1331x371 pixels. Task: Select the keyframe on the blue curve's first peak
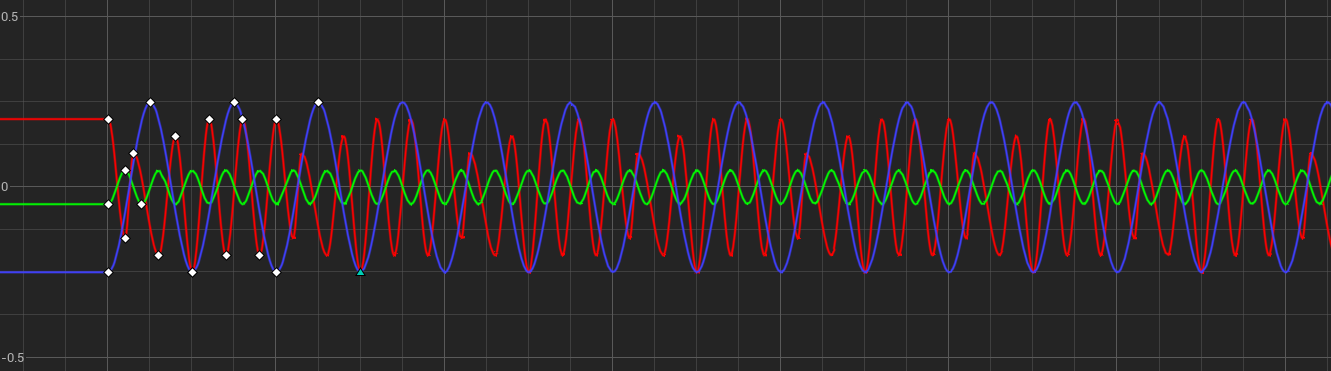150,102
